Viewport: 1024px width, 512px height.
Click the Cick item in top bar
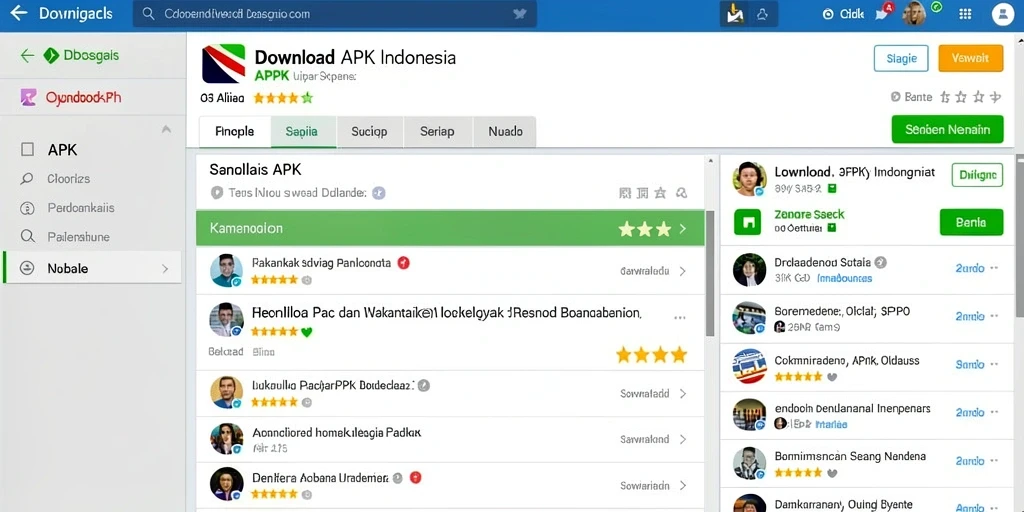(844, 14)
